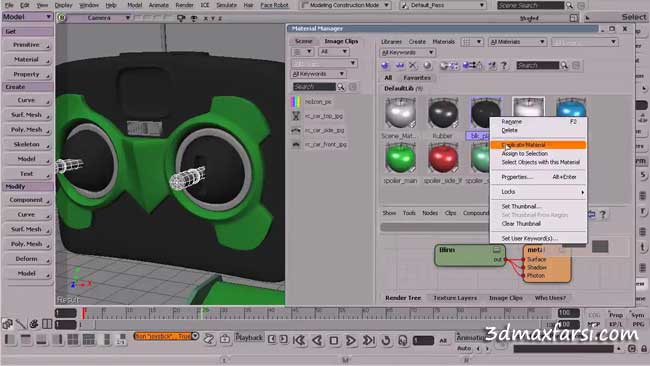This screenshot has width=650, height=366.
Task: Click the Deform button under Modify
Action: point(27,259)
